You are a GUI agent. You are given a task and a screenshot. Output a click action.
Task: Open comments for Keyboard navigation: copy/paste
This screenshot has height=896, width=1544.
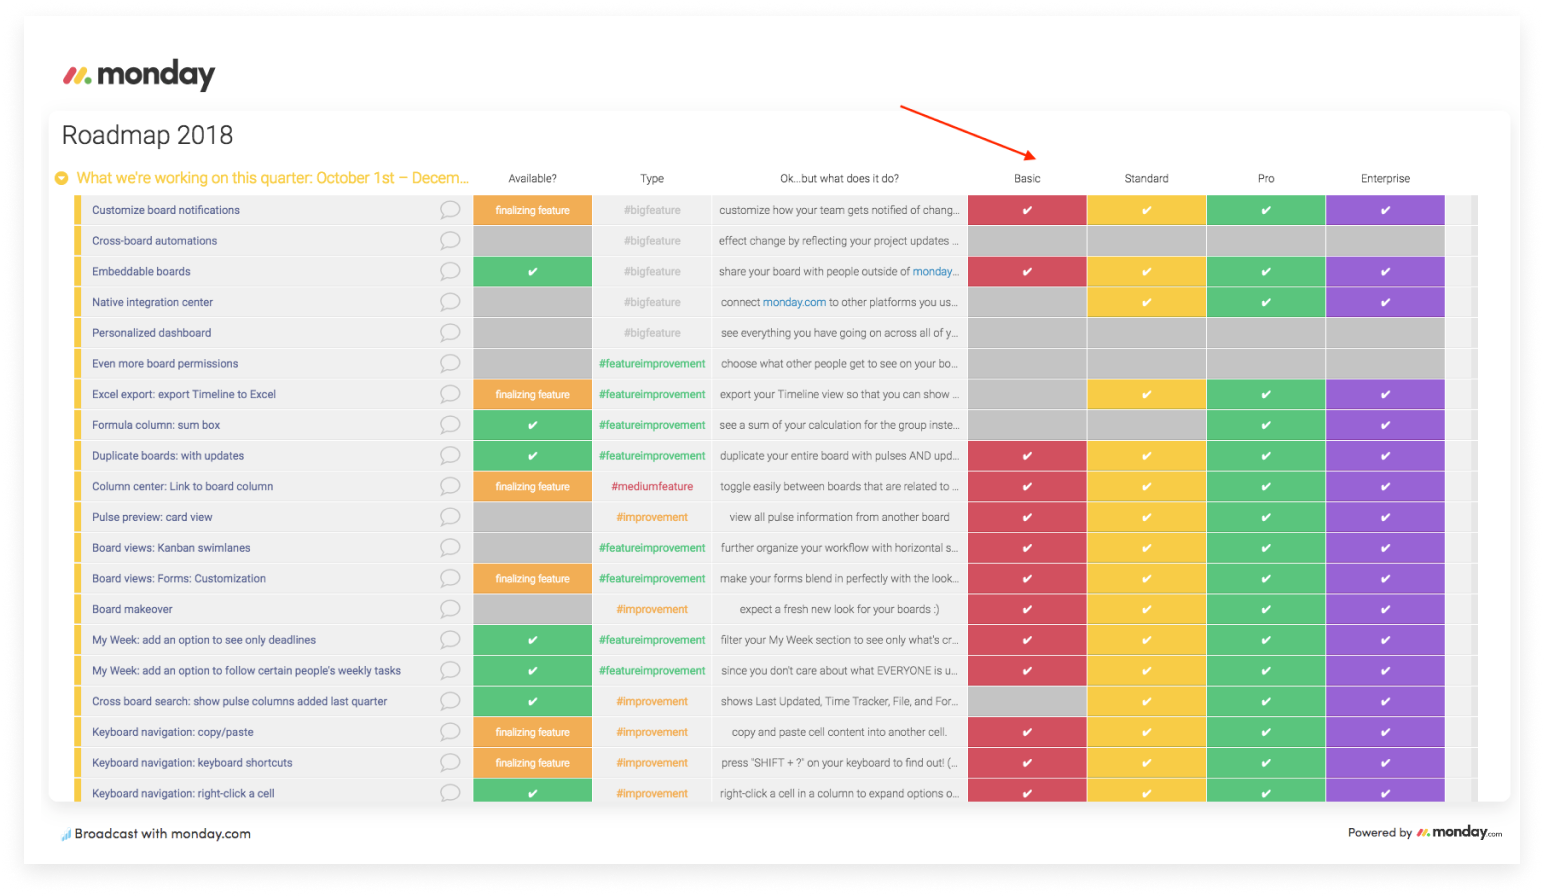click(450, 732)
